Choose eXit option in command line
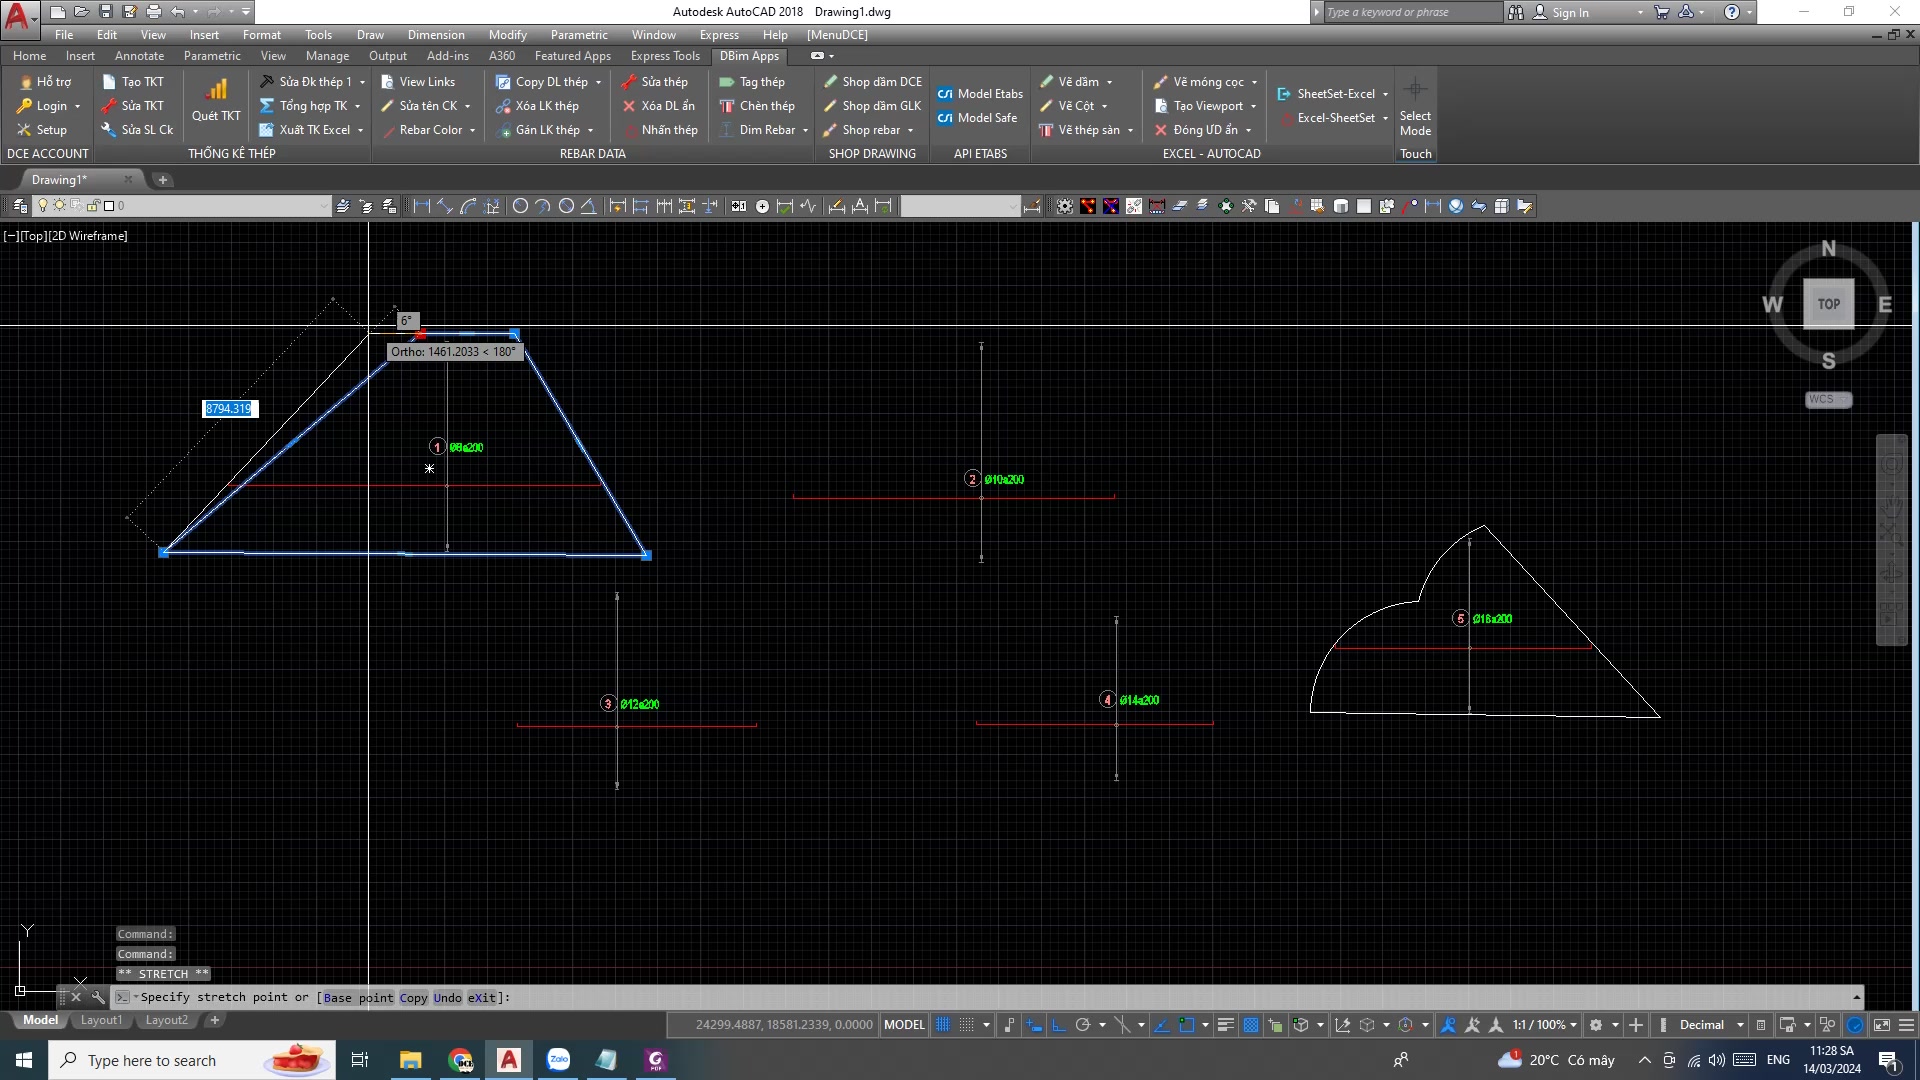 click(482, 998)
